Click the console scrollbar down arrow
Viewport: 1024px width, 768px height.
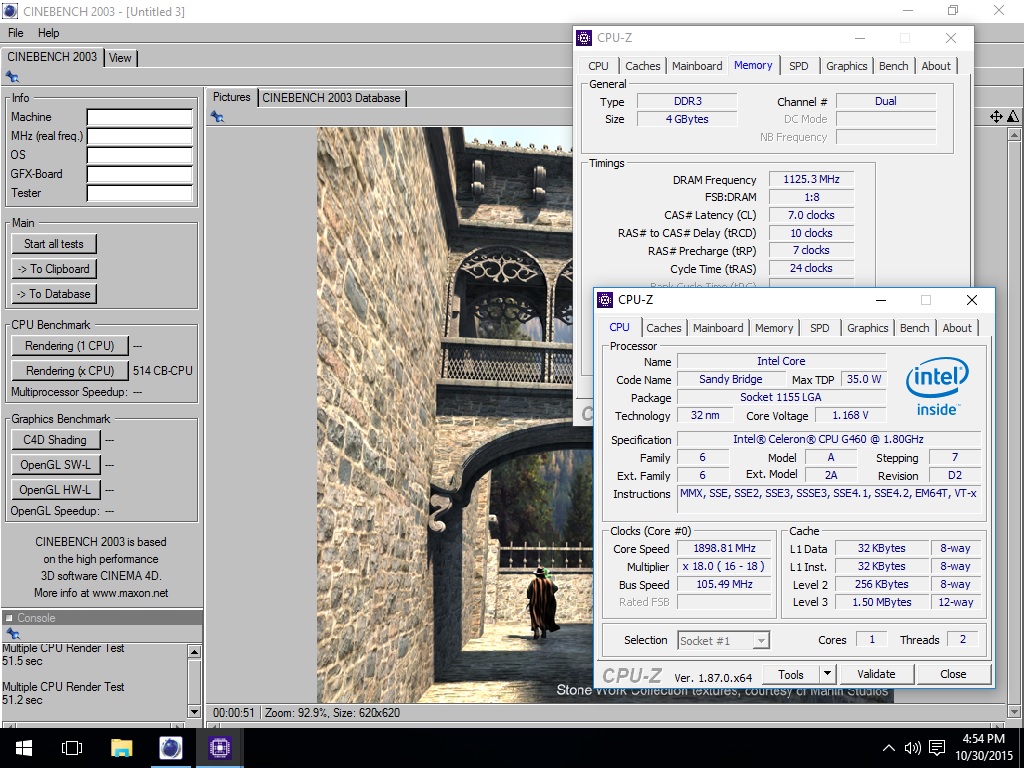point(194,711)
